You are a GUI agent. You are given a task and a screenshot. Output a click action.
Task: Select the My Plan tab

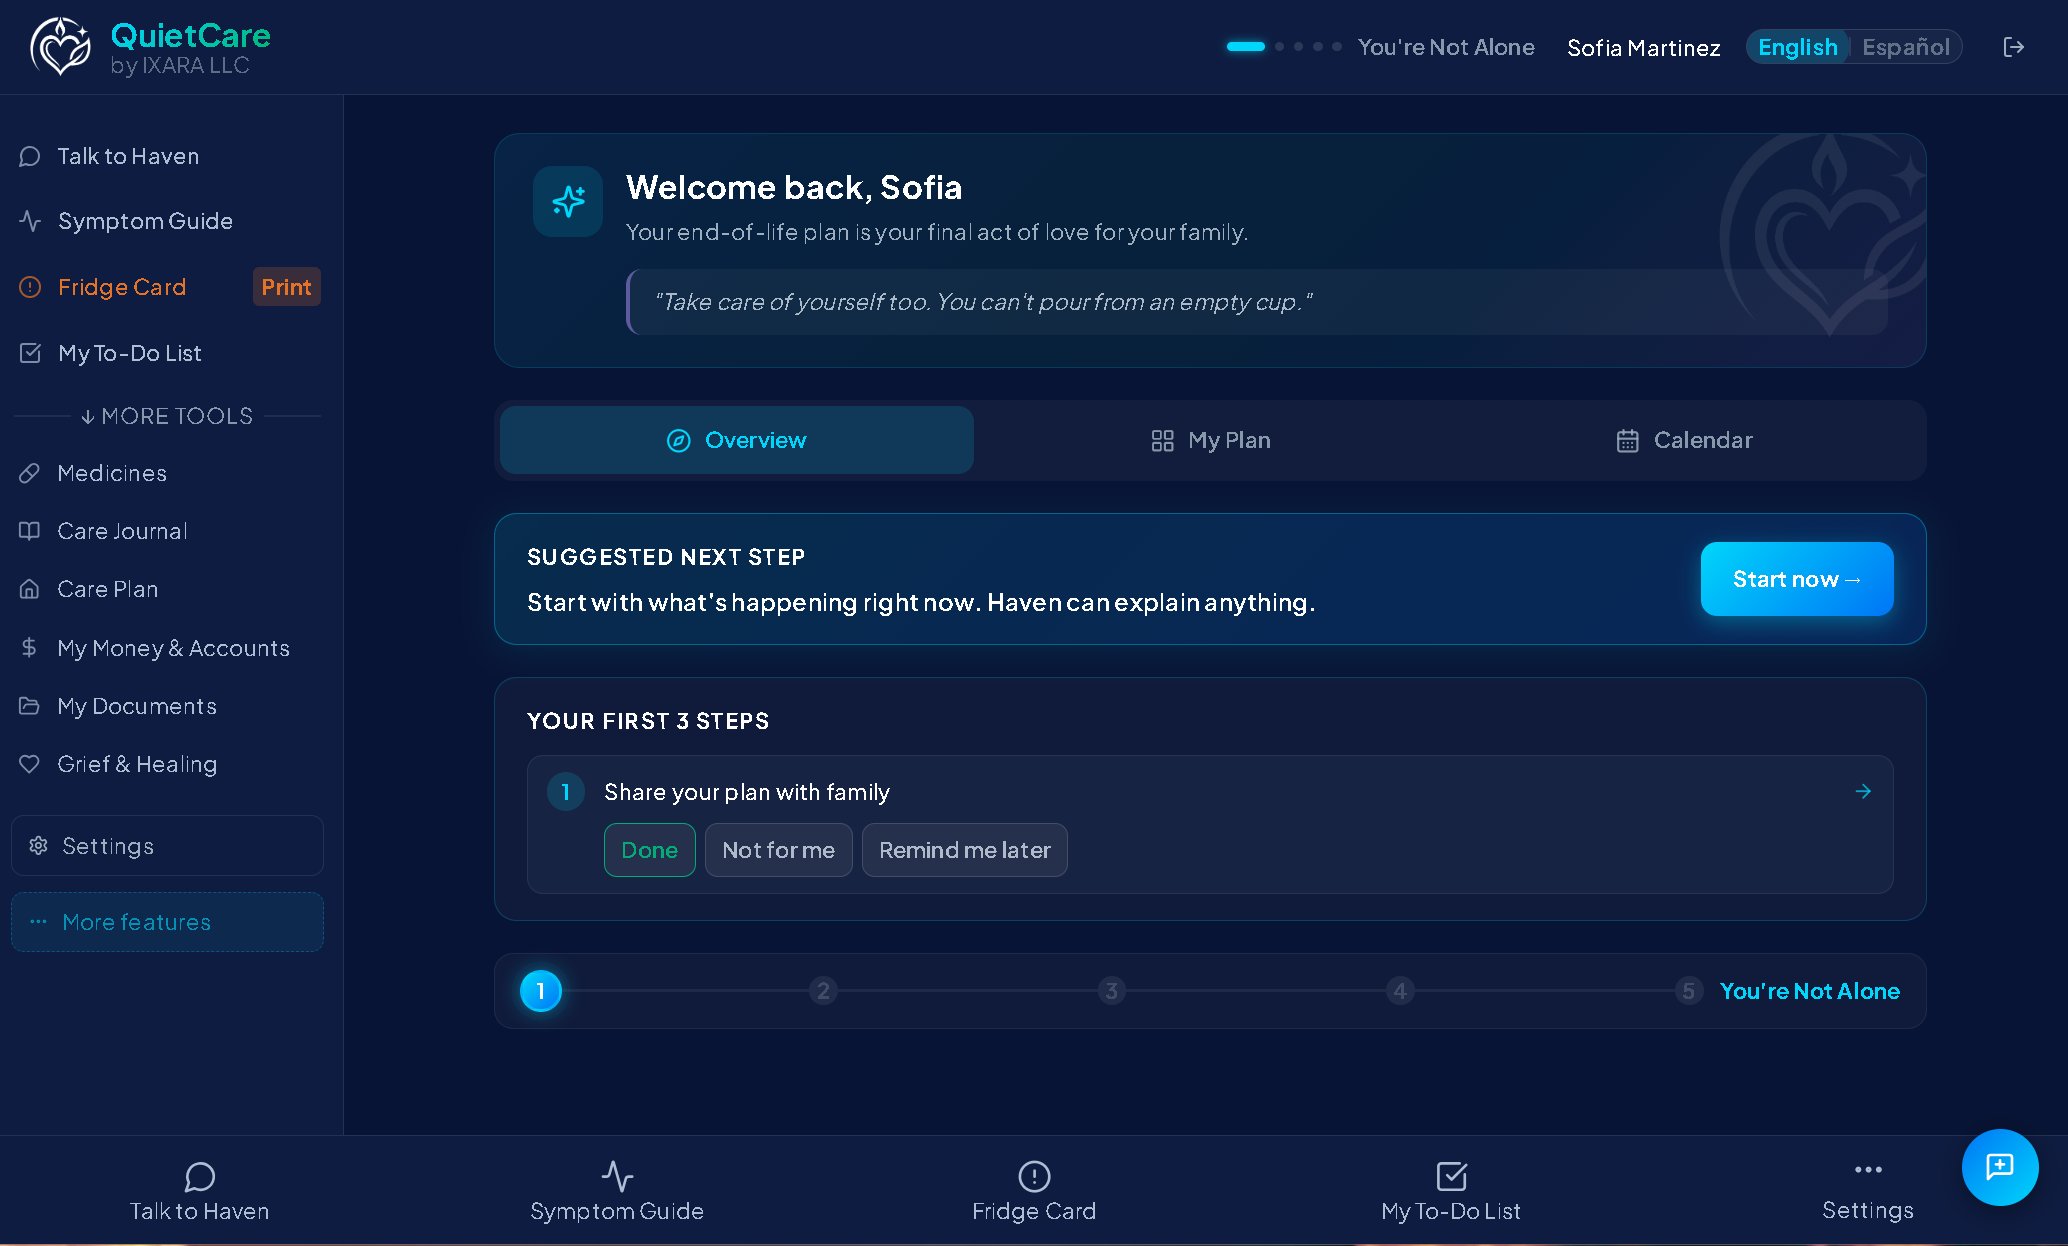pos(1210,440)
